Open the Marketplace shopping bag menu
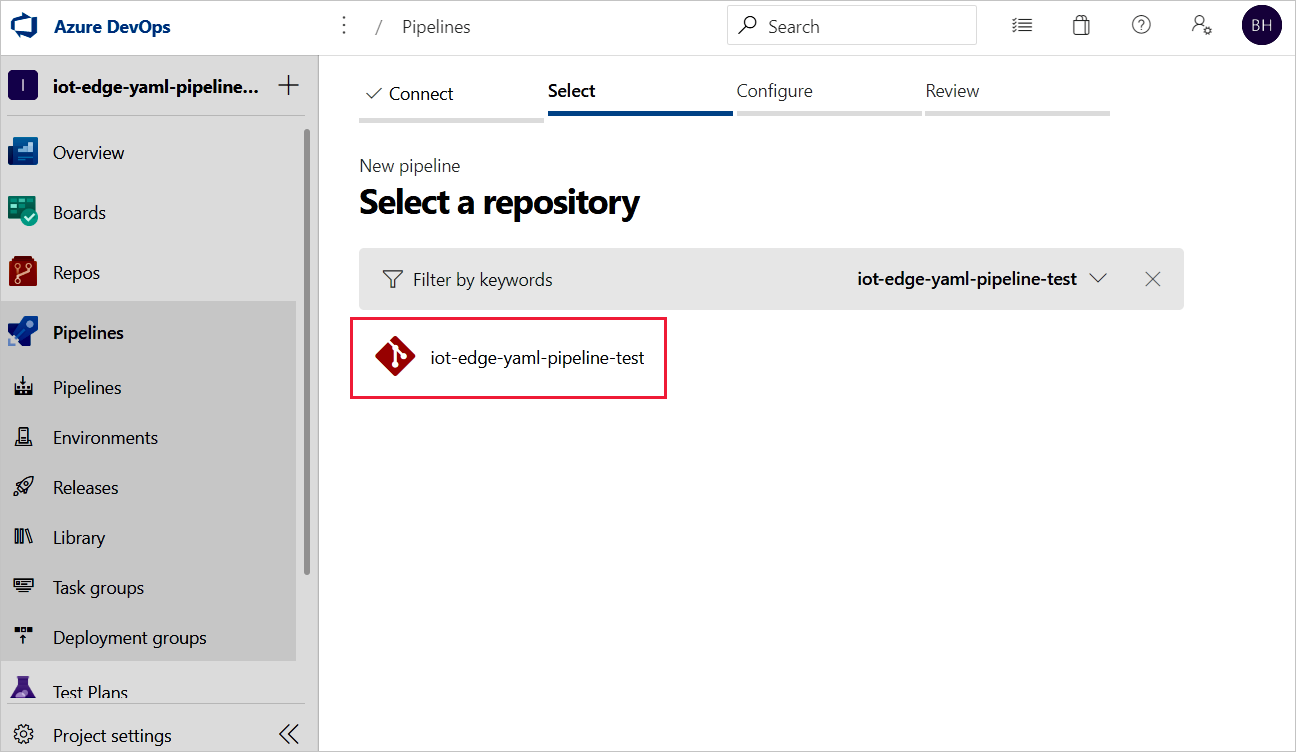The image size is (1296, 752). [x=1081, y=25]
